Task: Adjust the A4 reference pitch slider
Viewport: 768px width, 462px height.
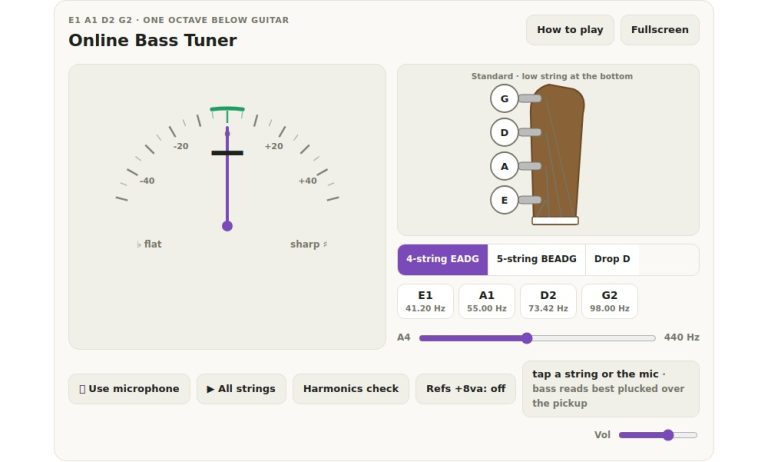Action: pyautogui.click(x=537, y=338)
